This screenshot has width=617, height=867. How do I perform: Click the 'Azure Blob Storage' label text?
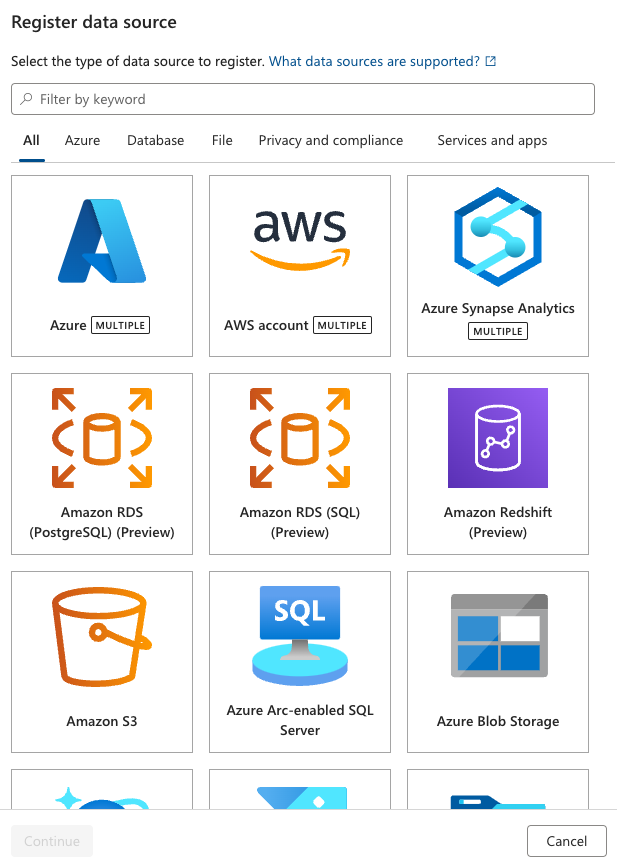498,721
